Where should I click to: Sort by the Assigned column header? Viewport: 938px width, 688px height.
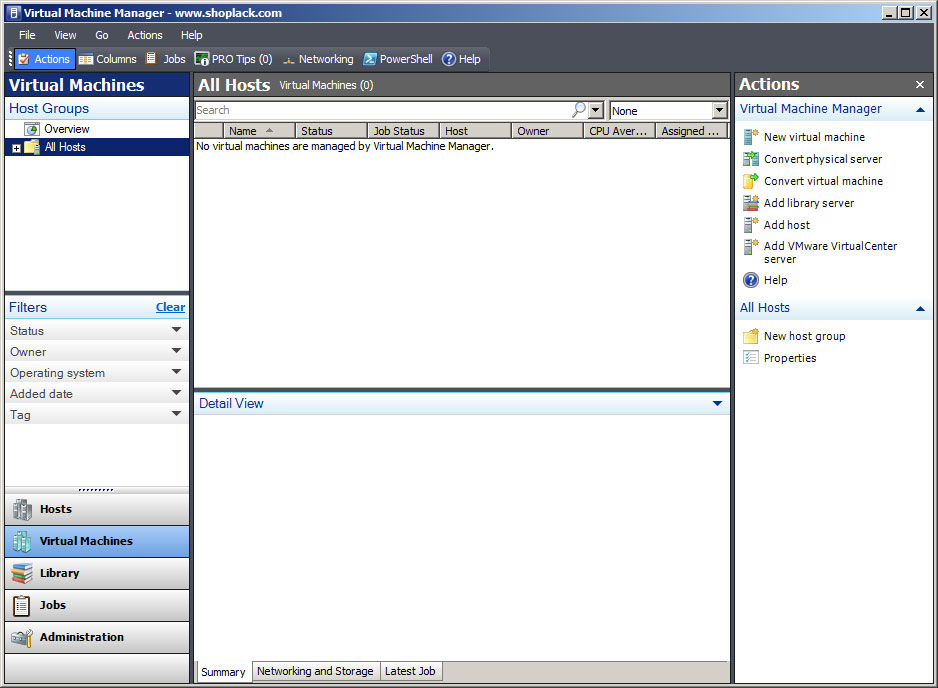(x=692, y=130)
